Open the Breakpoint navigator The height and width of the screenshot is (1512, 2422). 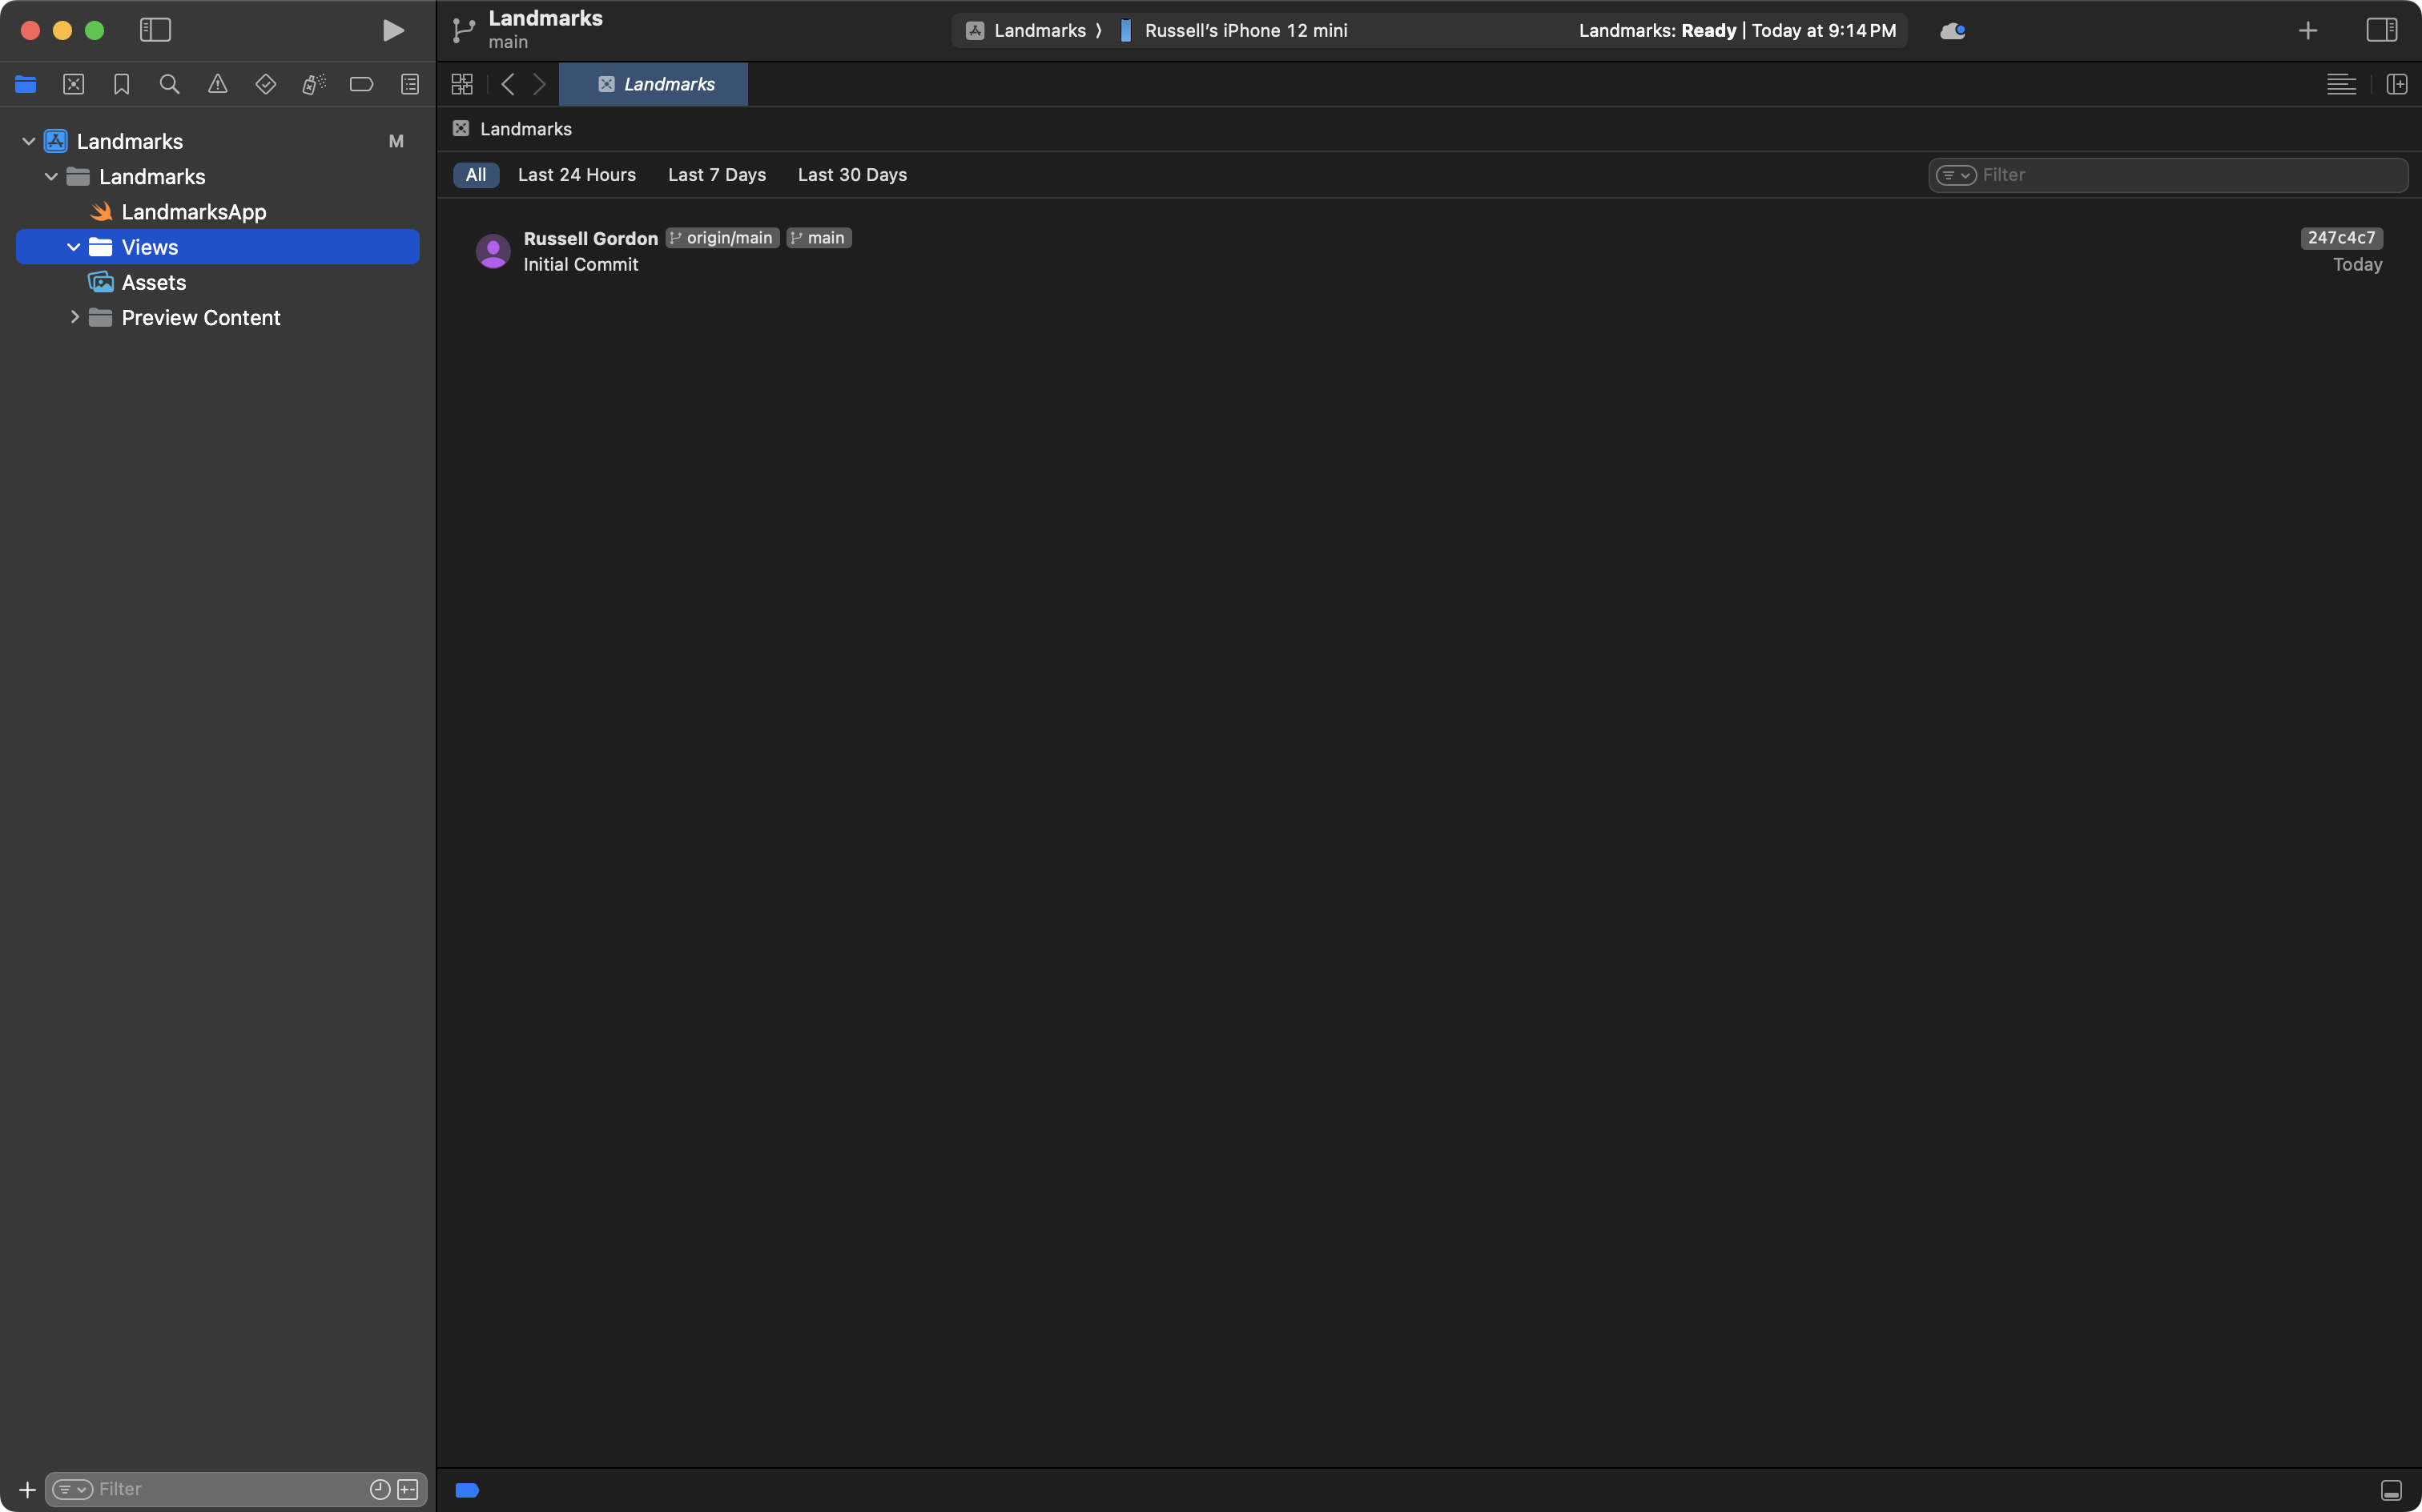(361, 84)
